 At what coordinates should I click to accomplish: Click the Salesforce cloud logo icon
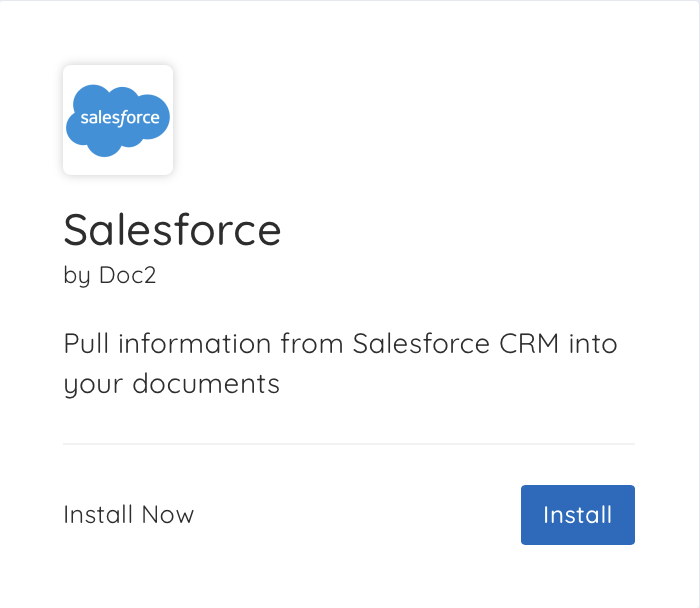click(x=118, y=121)
